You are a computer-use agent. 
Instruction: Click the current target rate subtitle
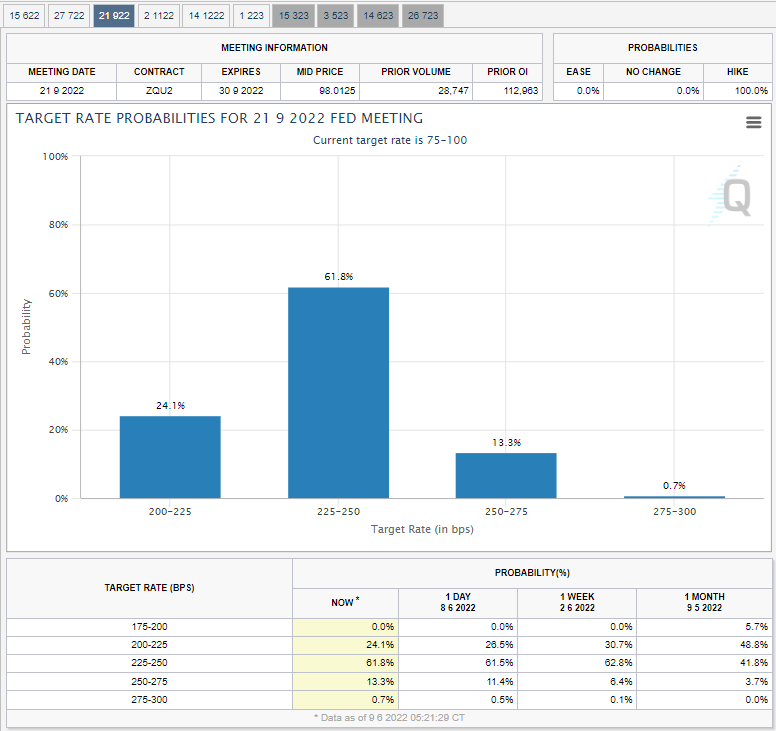pyautogui.click(x=390, y=140)
